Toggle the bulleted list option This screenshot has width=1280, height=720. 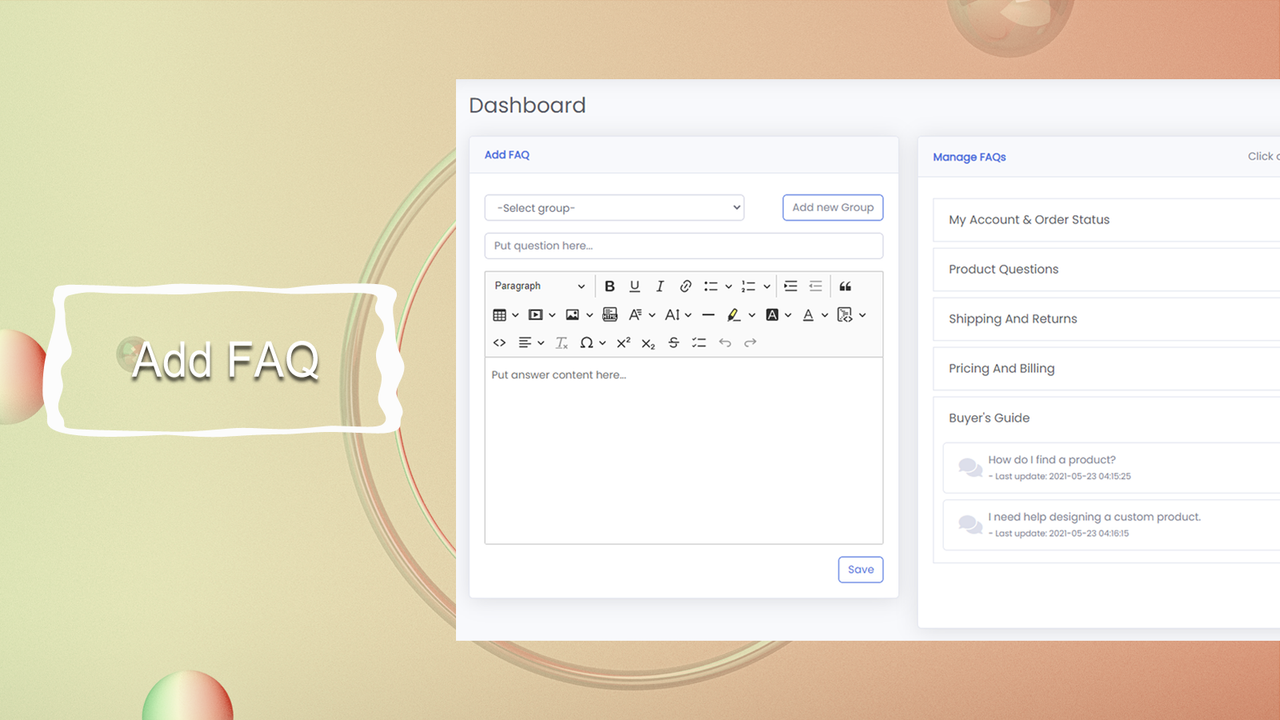point(712,286)
